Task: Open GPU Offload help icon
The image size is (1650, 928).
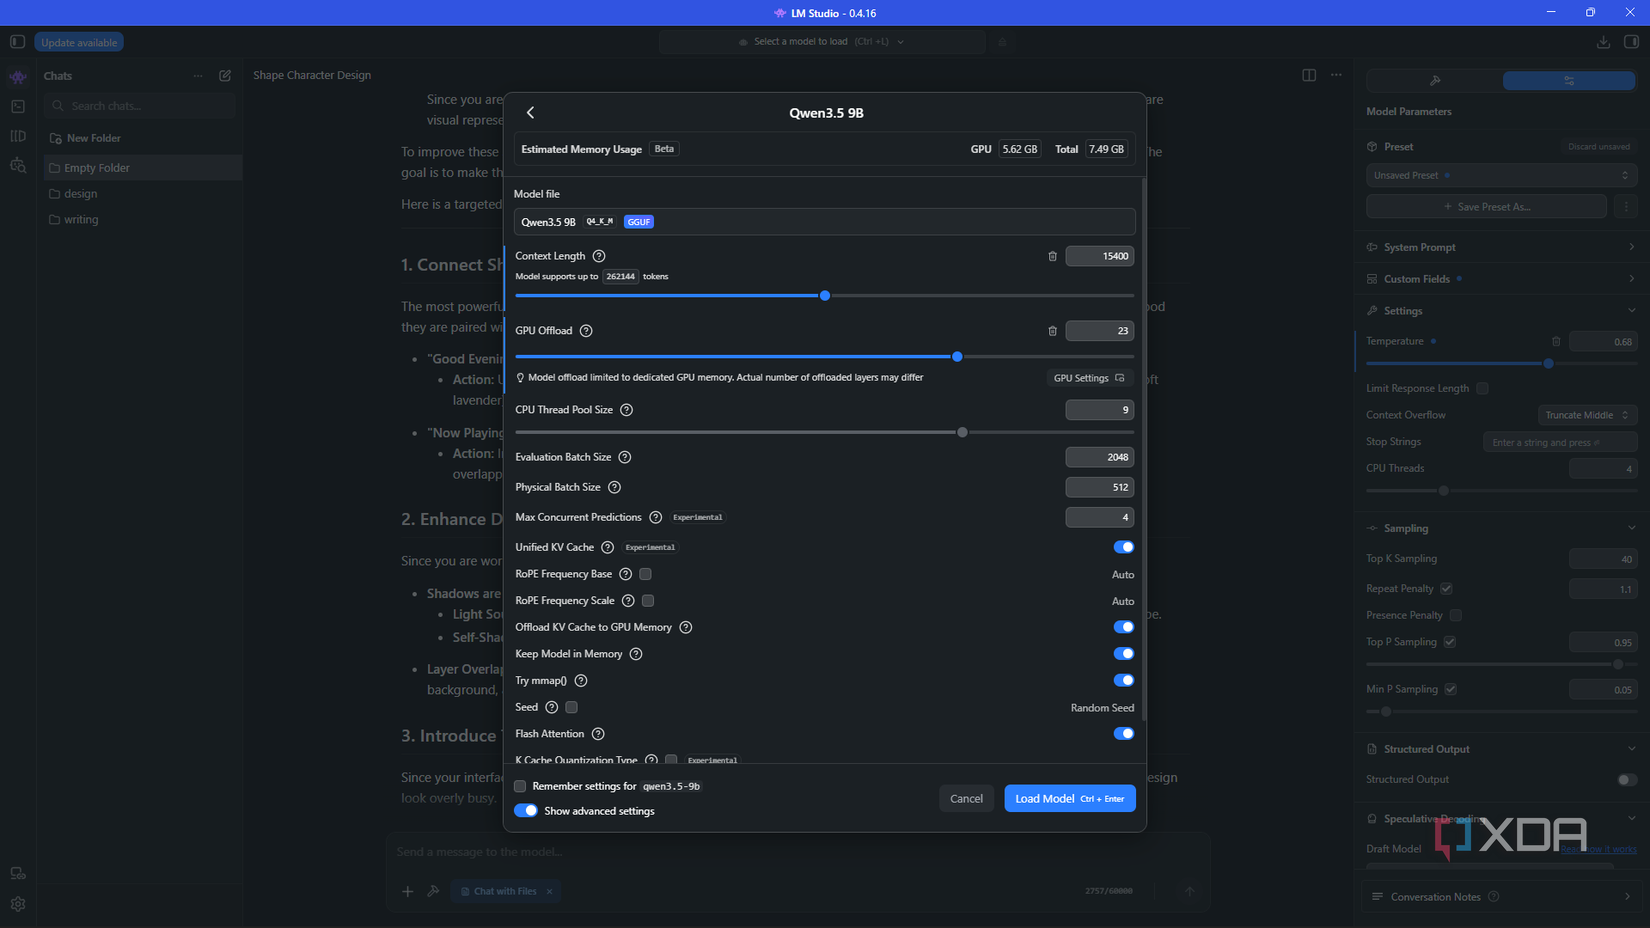Action: pos(586,331)
